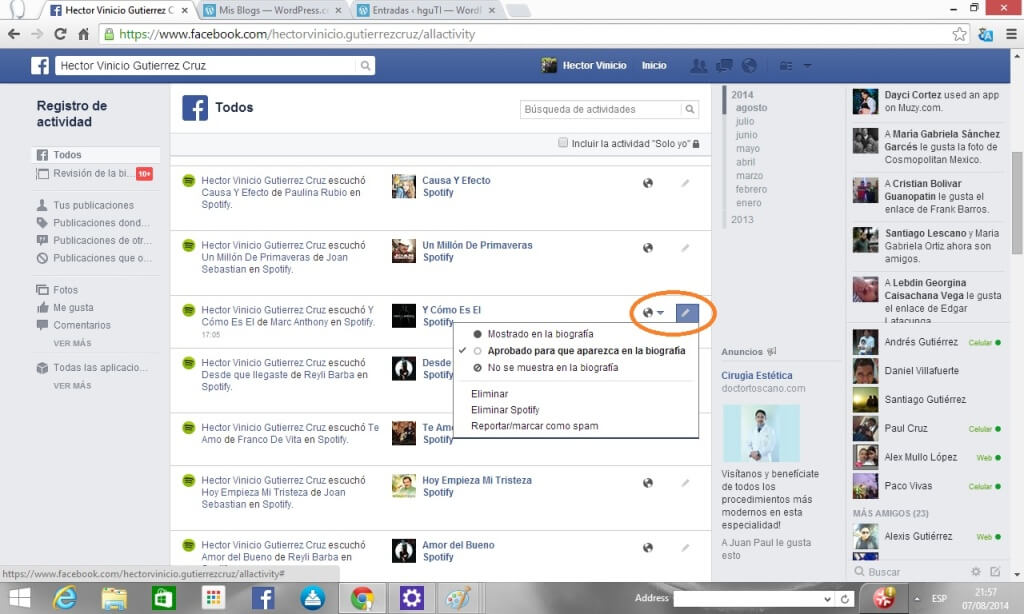Open chat with Andrés Gutiérrez

tap(928, 342)
